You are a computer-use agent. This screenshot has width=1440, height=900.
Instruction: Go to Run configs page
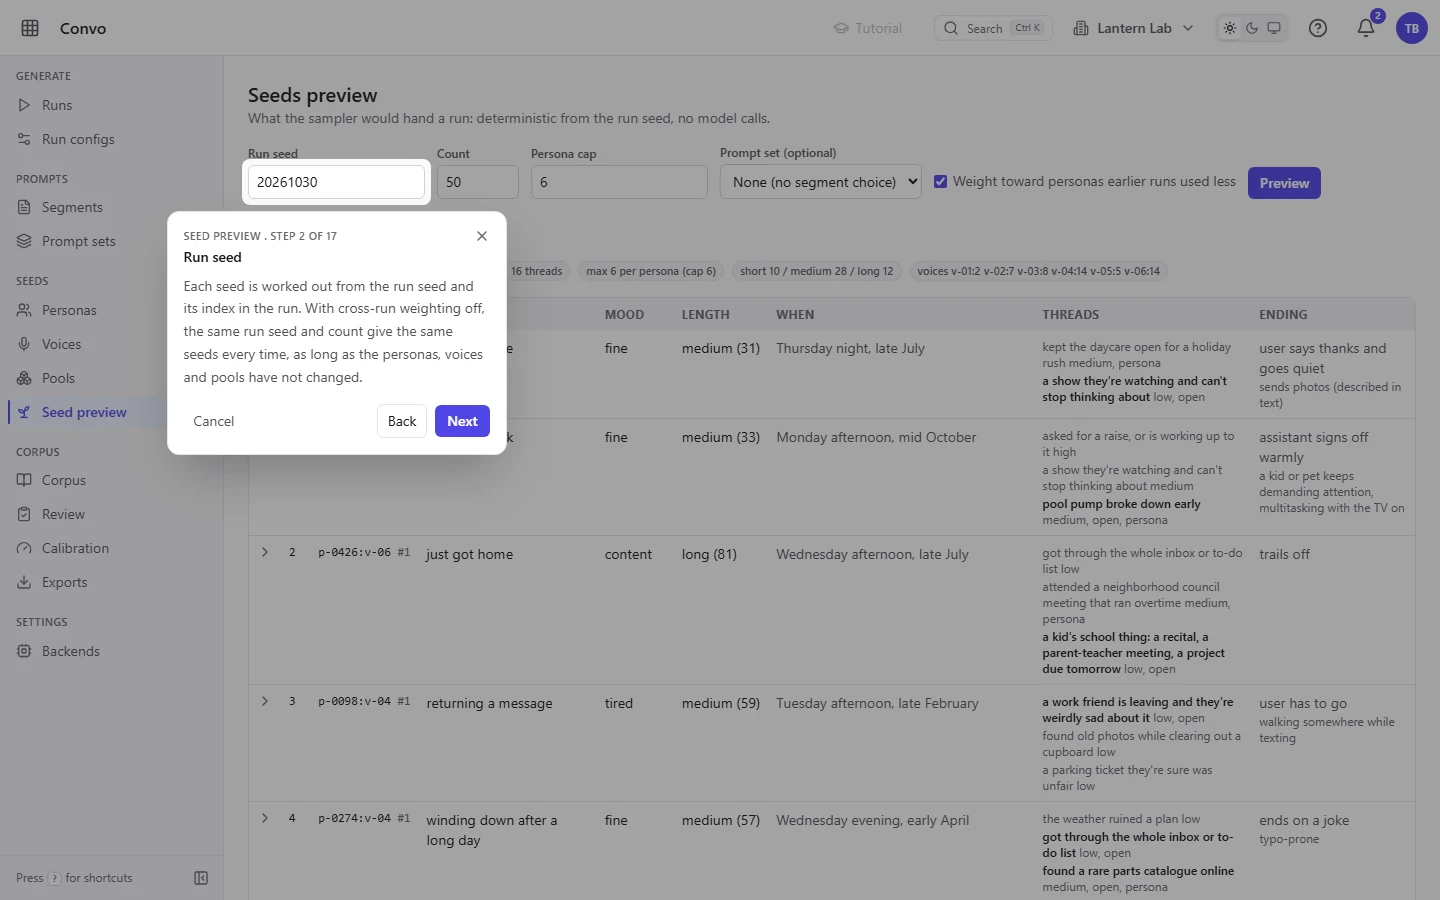coord(111,139)
